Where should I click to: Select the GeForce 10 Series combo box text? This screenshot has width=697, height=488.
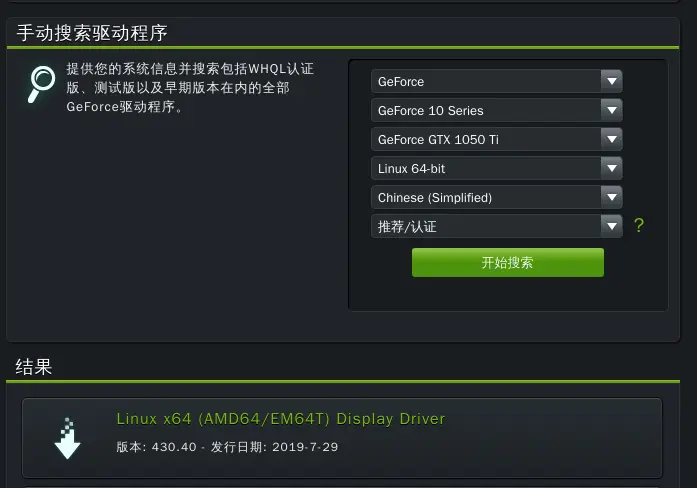(430, 111)
